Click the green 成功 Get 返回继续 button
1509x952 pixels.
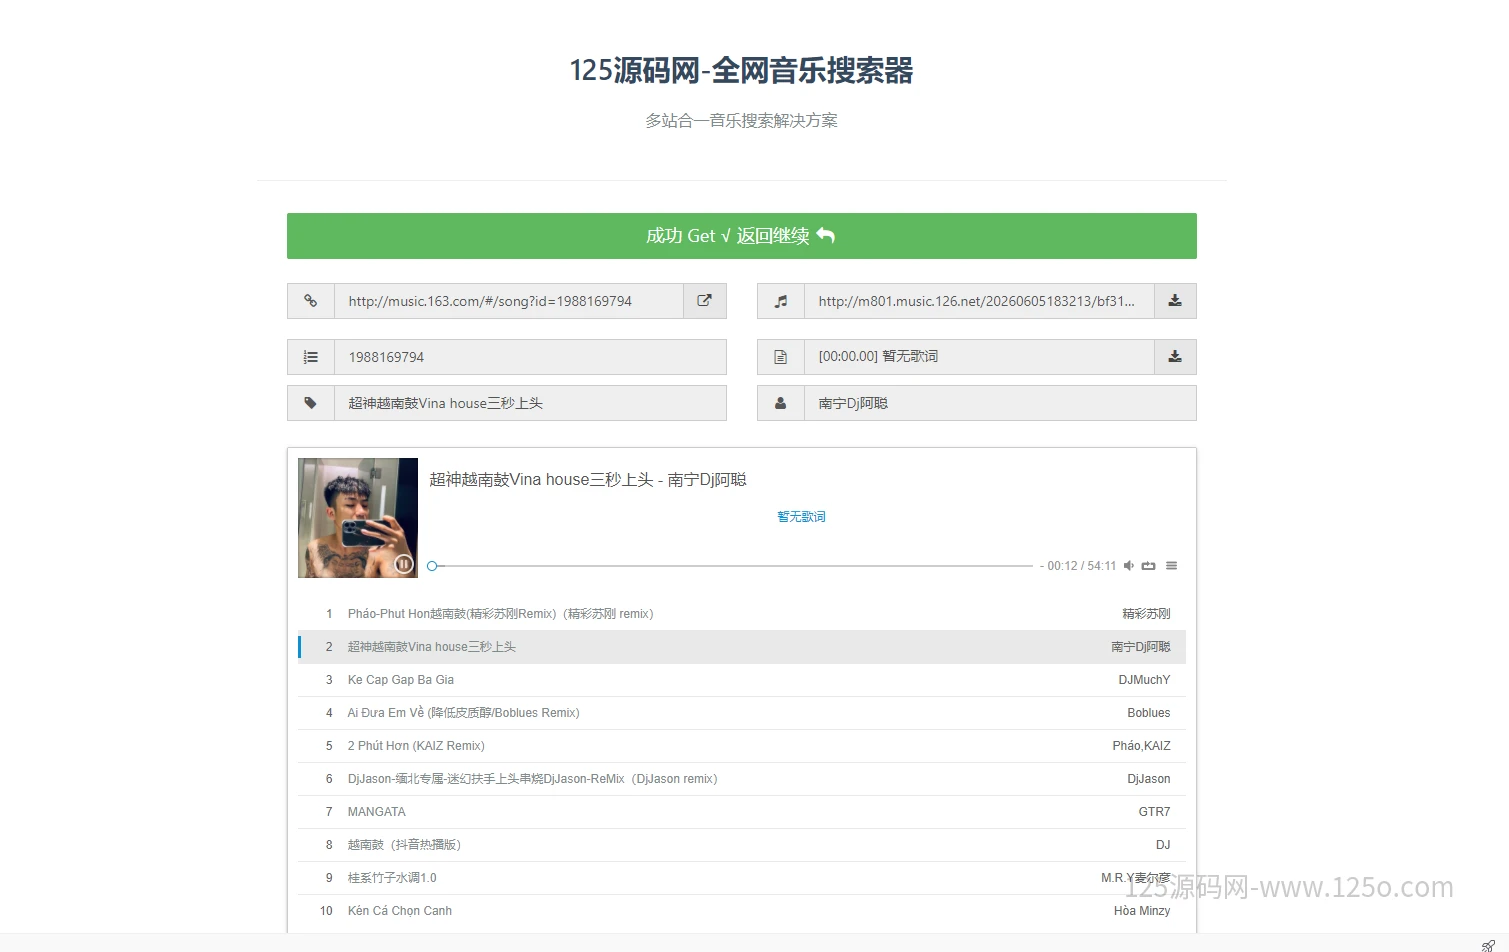click(x=742, y=236)
